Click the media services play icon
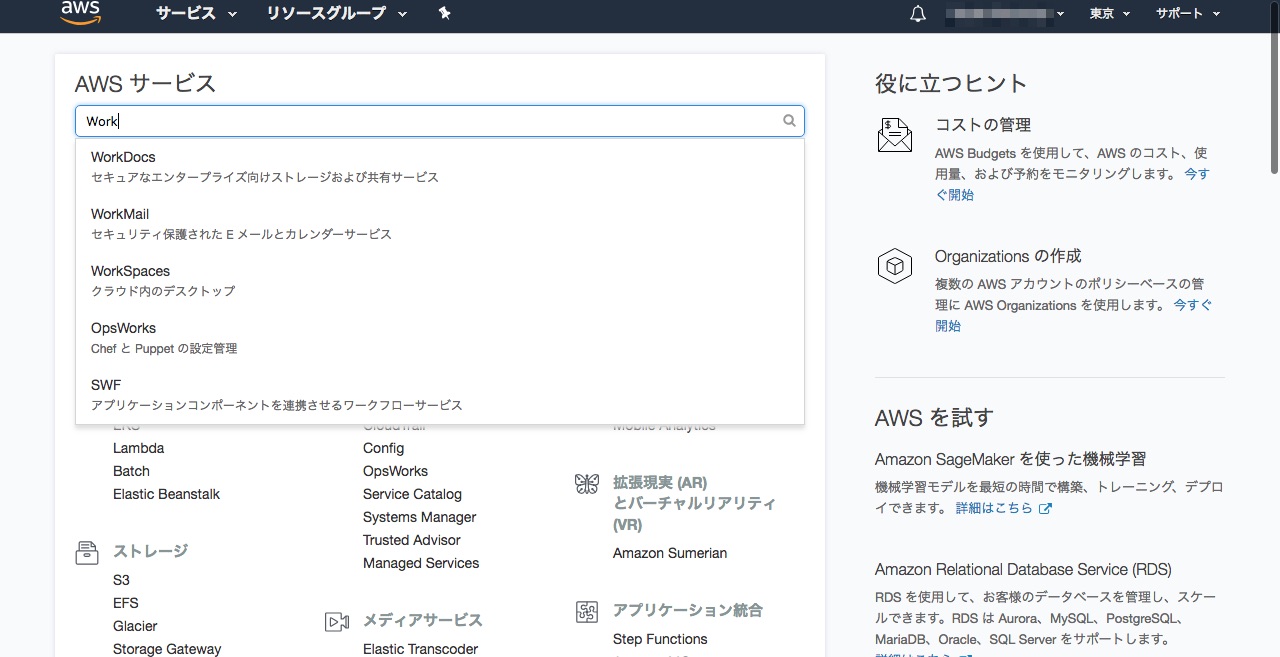Screen dimensions: 1280x657 pyautogui.click(x=336, y=620)
